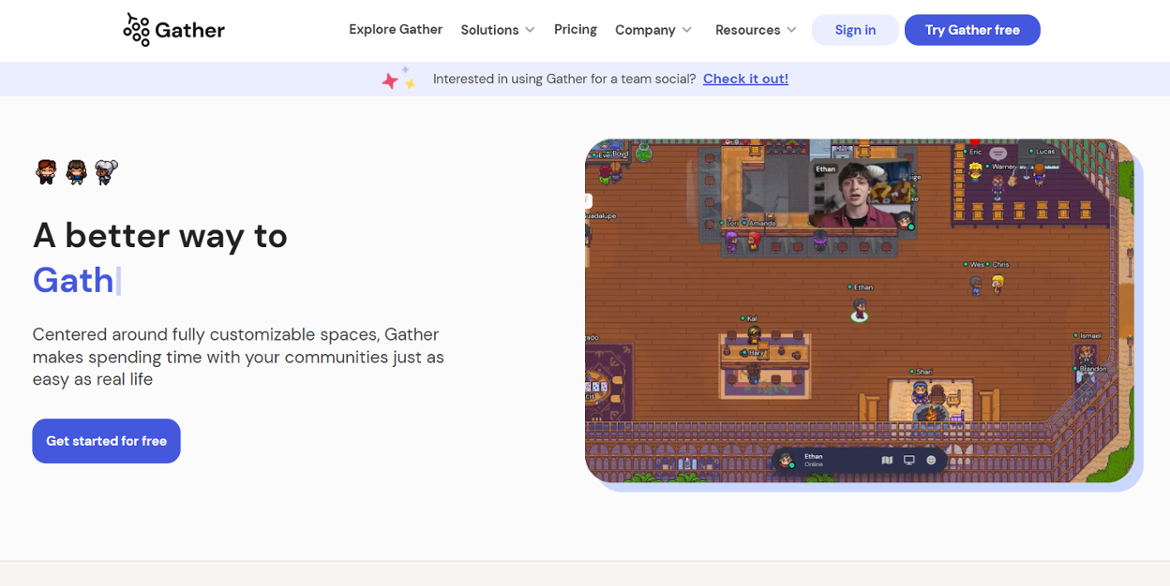Click the brown-haired pixel avatar above the headline
Screen dimensions: 1170x586
76,172
